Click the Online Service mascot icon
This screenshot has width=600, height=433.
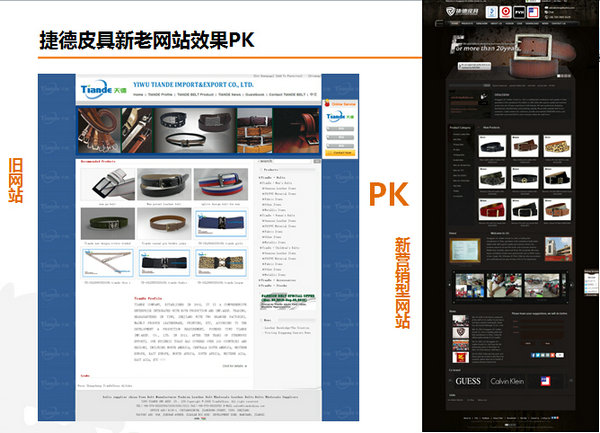click(x=327, y=103)
